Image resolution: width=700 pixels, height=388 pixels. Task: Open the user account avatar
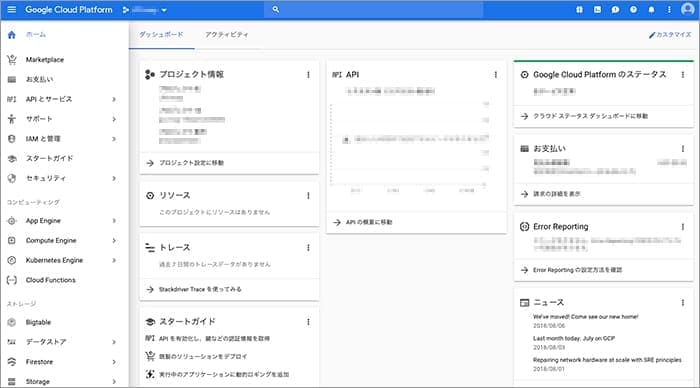688,9
